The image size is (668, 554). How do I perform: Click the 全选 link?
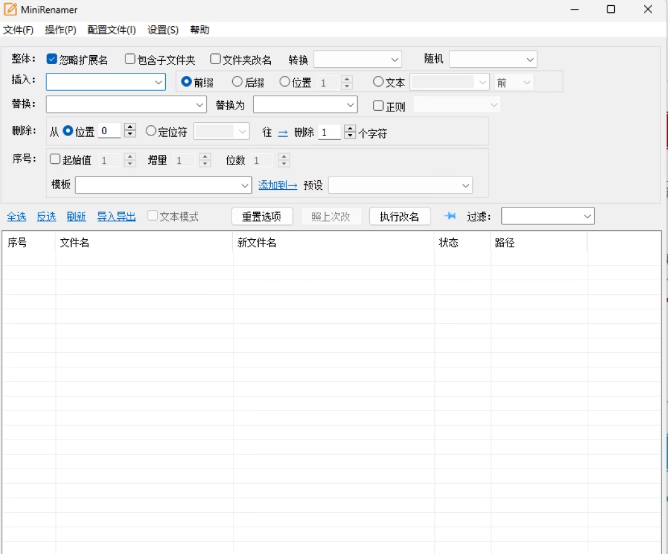[17, 216]
